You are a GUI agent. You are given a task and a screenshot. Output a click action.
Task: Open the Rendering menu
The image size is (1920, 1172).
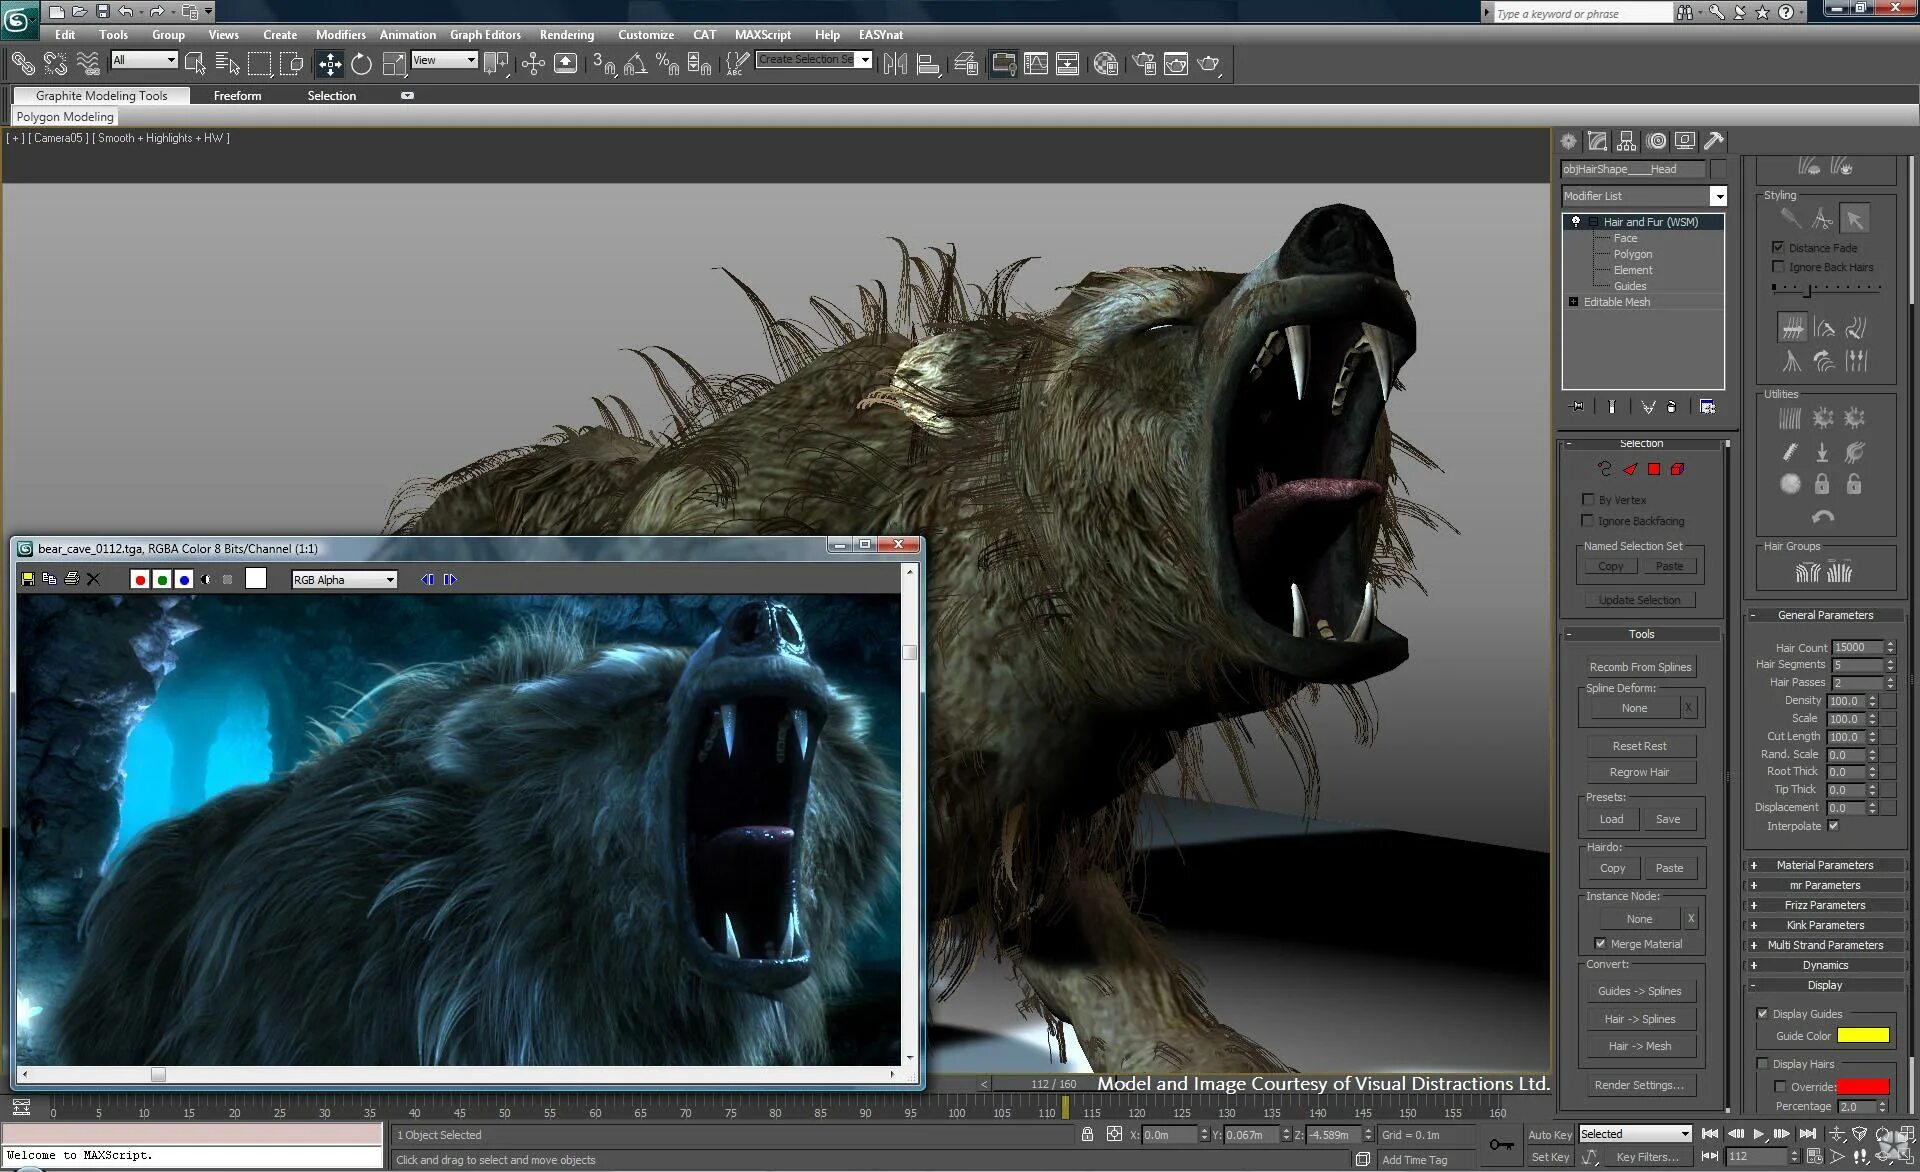click(566, 34)
